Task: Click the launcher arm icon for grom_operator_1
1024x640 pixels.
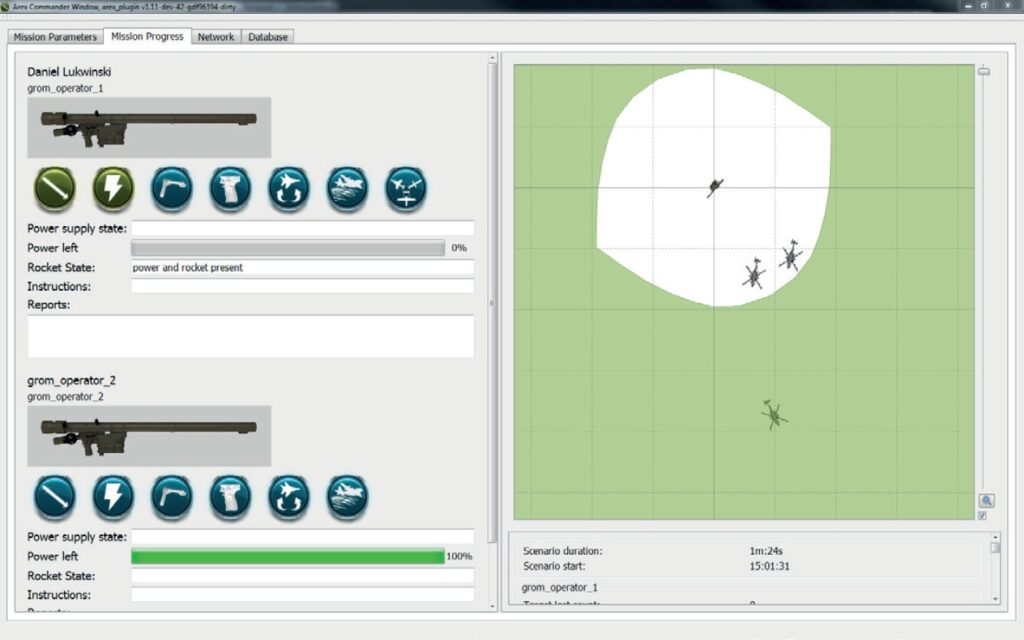Action: [172, 188]
